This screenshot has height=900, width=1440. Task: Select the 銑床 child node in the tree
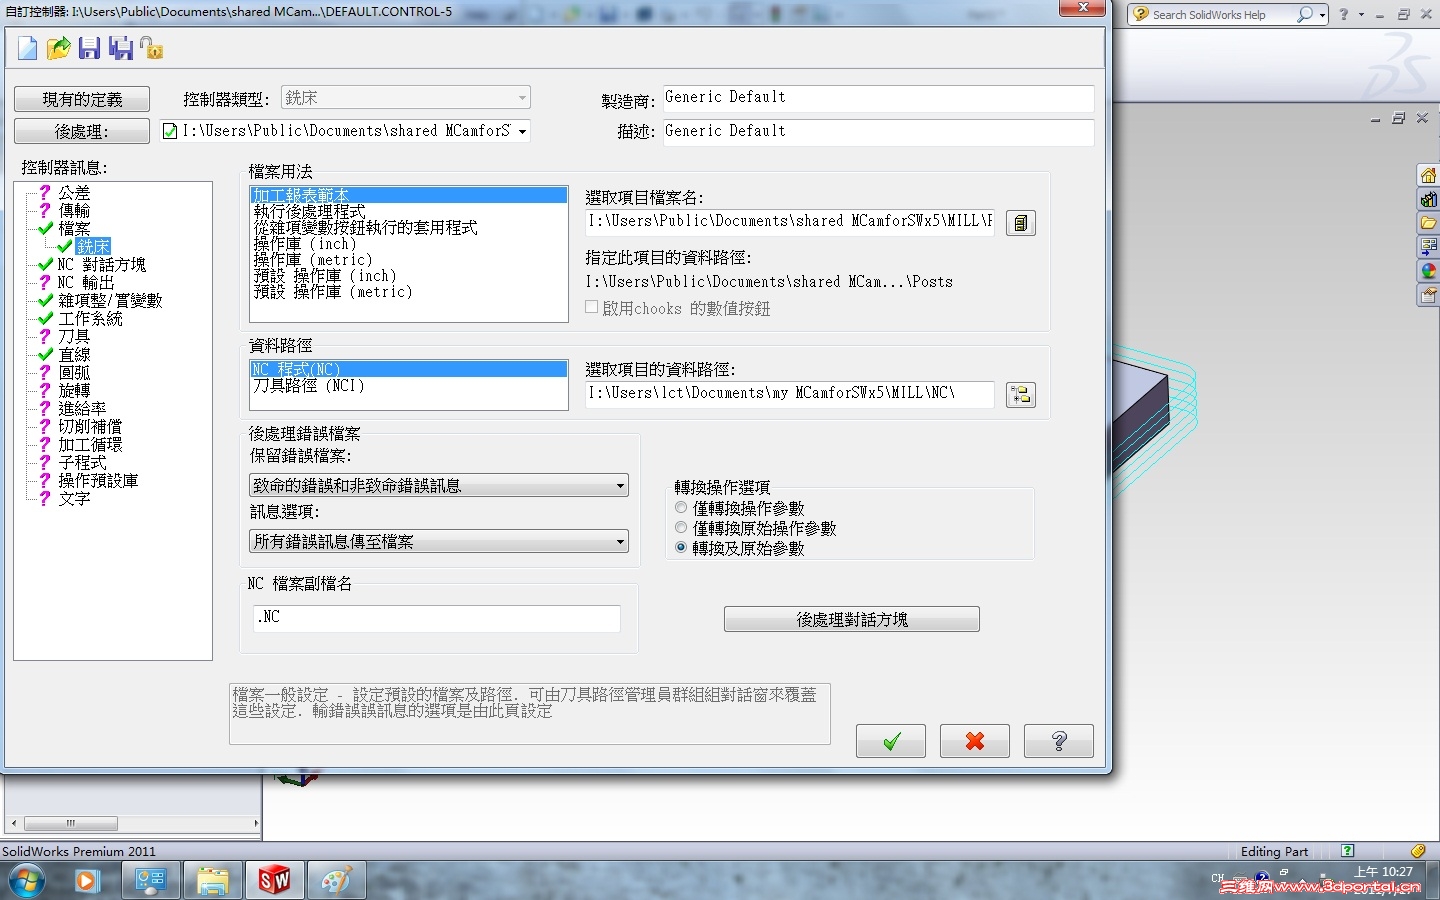[x=93, y=246]
